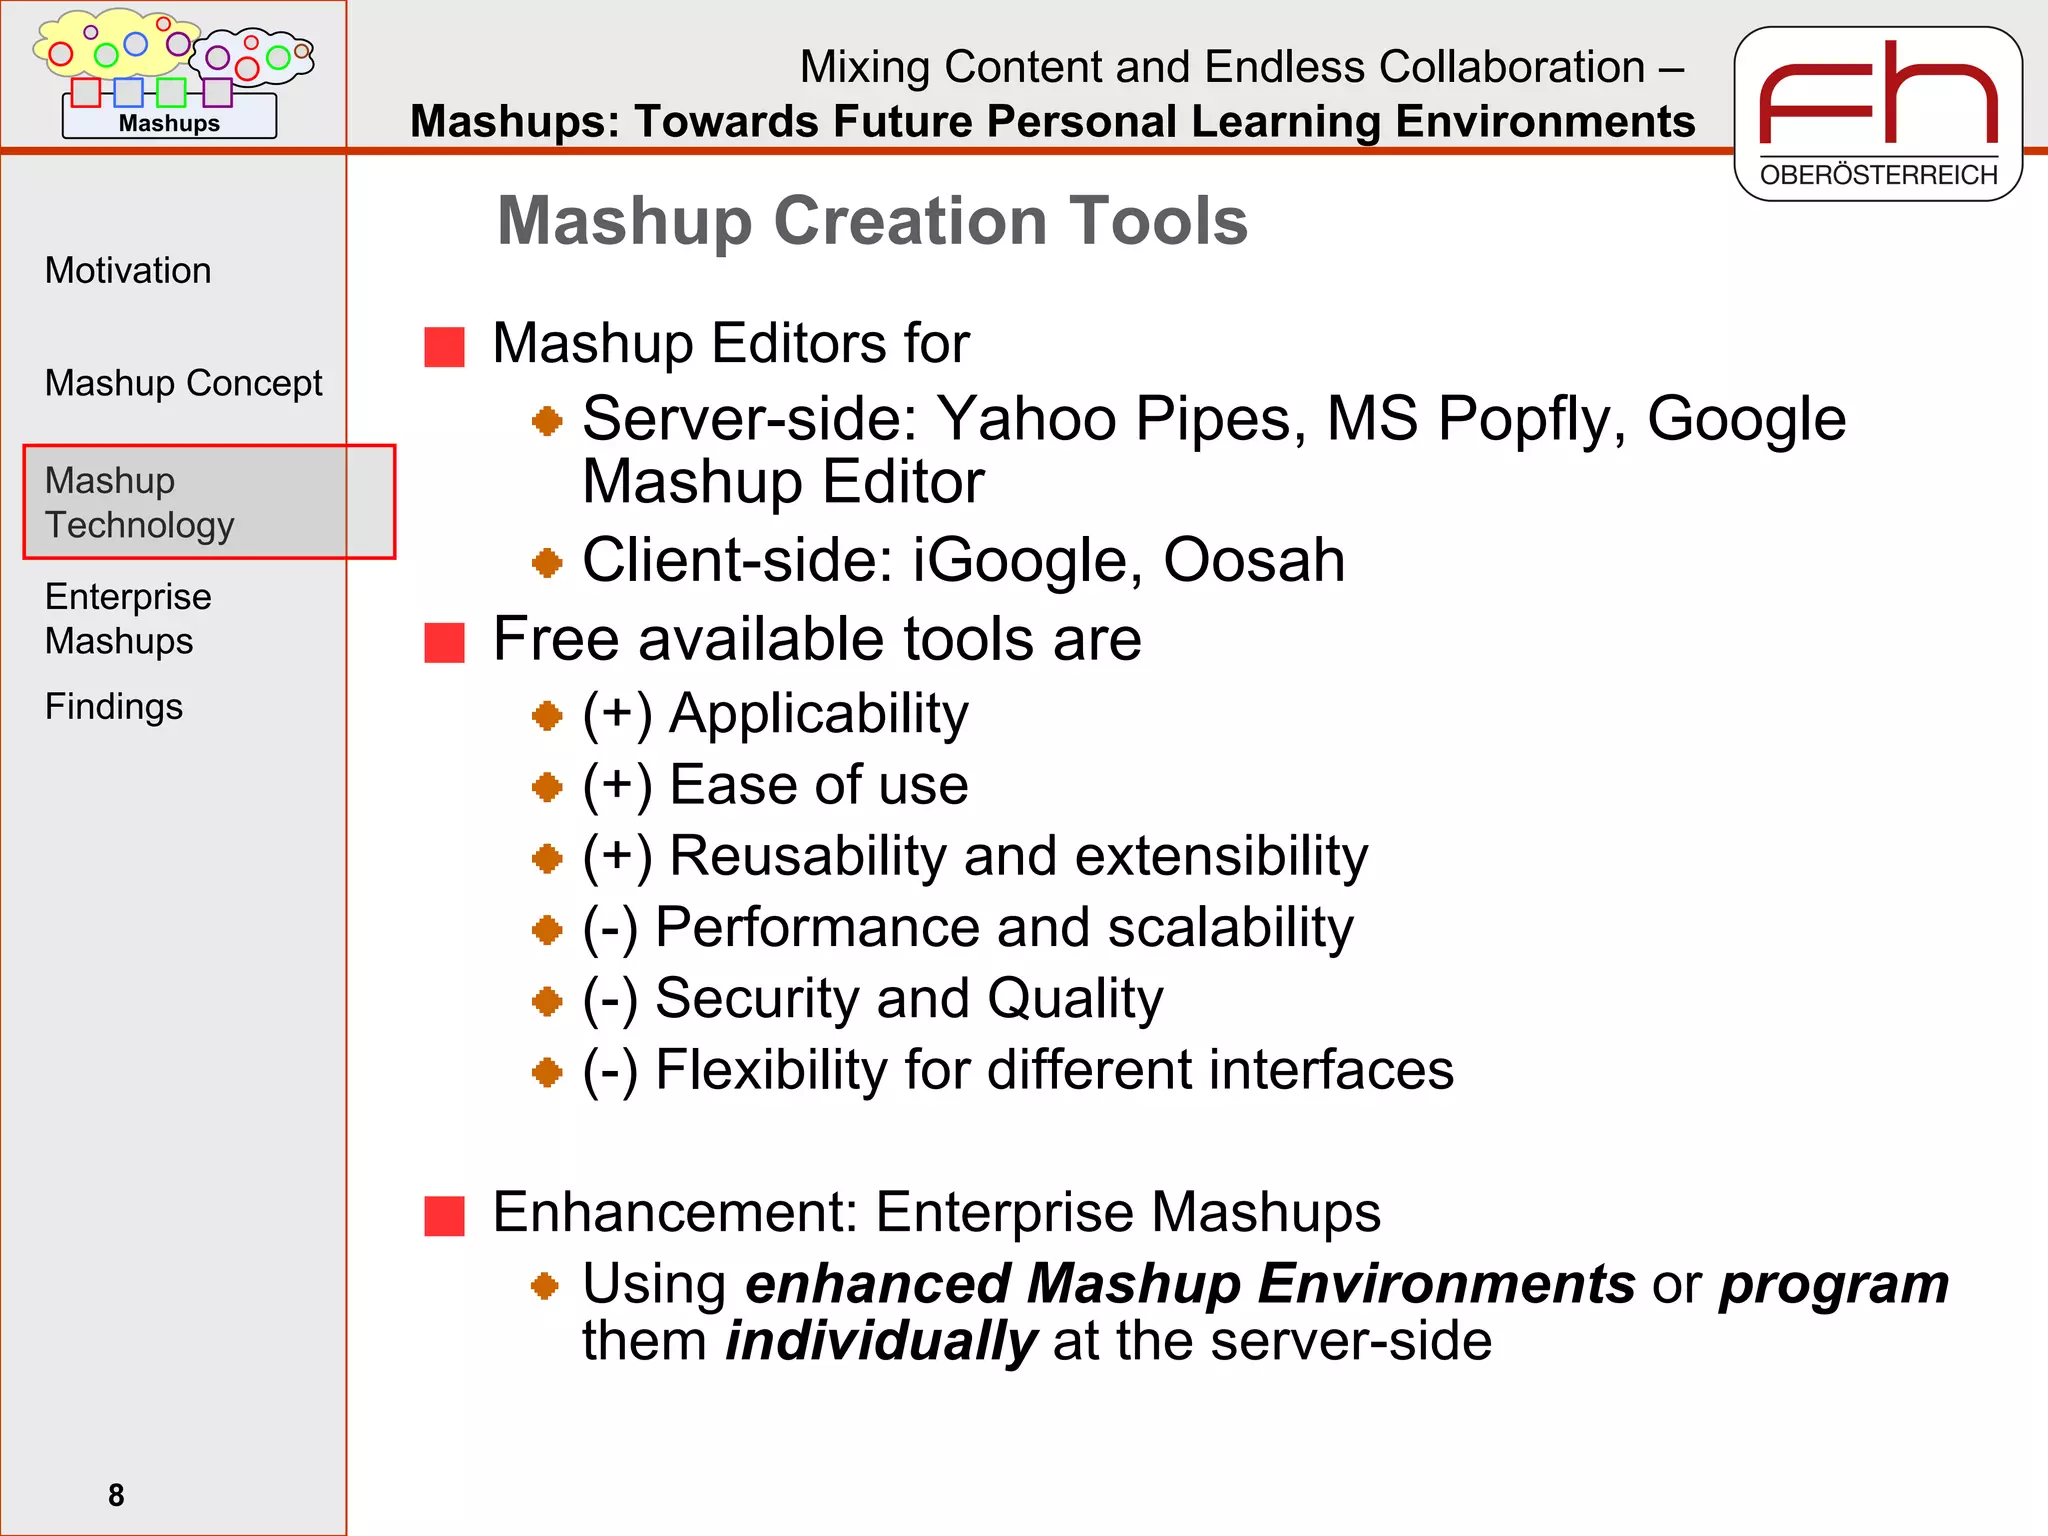Click the 'individually' bold italic word

(x=881, y=1341)
